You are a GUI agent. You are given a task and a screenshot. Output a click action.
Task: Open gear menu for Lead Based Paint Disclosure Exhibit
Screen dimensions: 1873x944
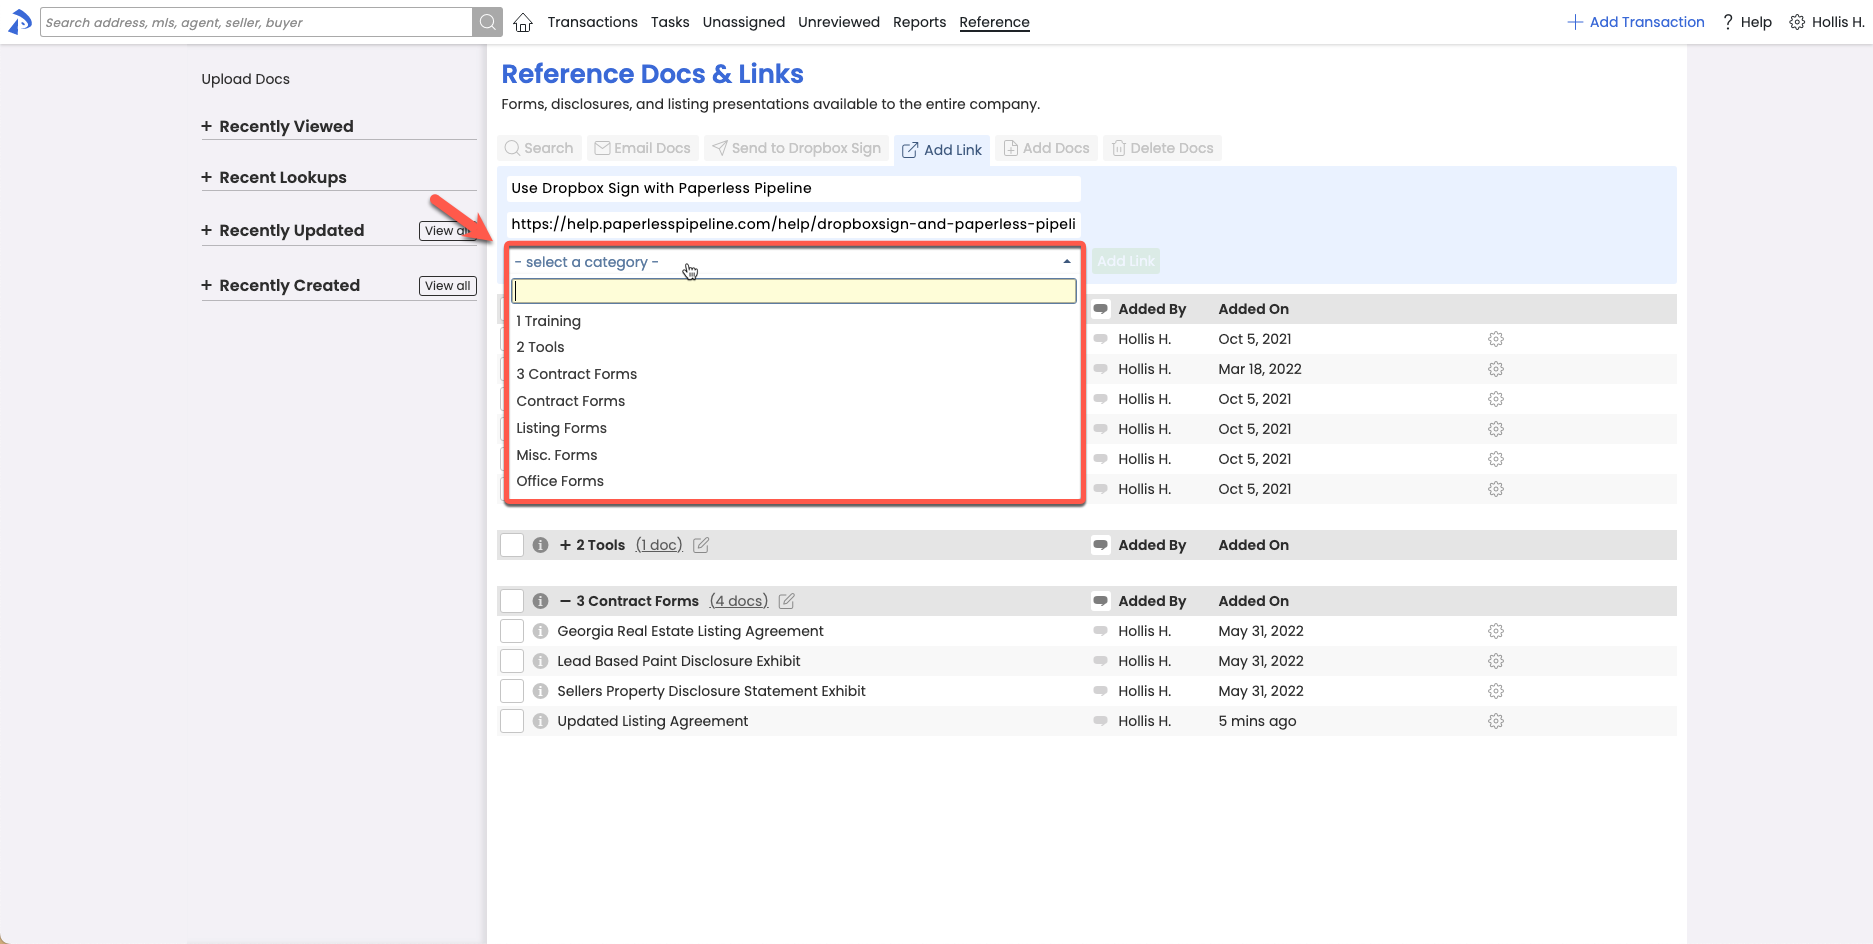pos(1496,661)
